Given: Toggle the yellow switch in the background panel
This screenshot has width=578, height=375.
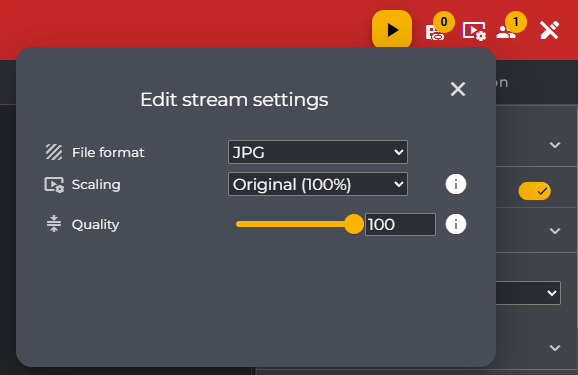Looking at the screenshot, I should point(535,191).
